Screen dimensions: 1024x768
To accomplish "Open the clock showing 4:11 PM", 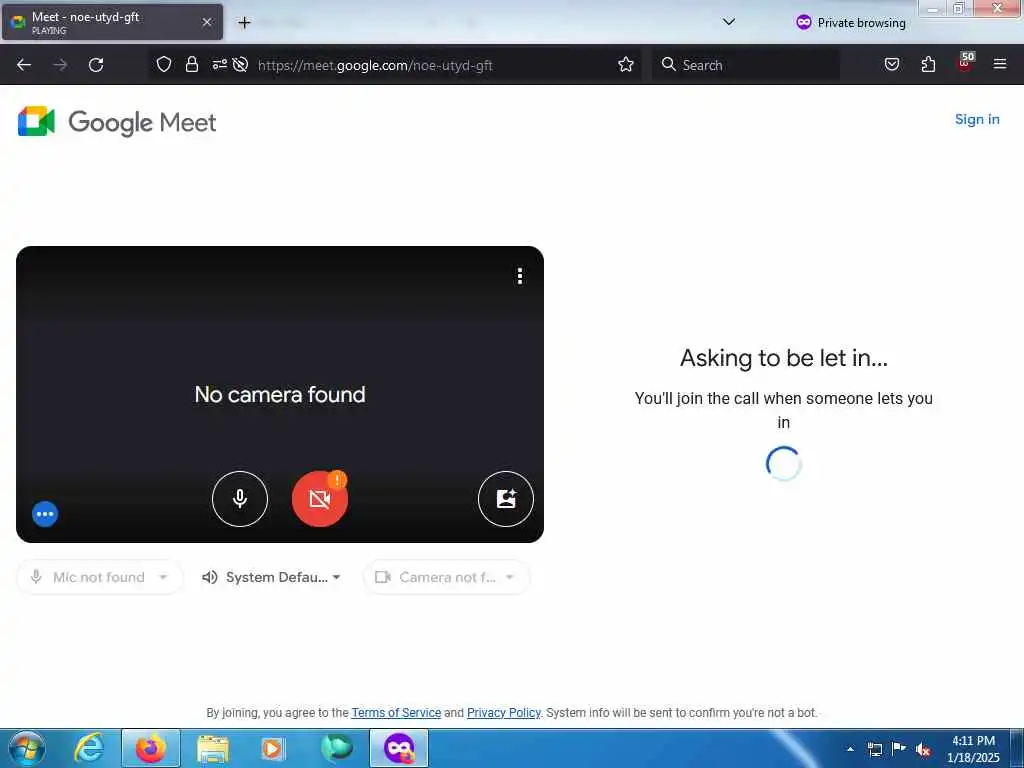I will point(973,749).
